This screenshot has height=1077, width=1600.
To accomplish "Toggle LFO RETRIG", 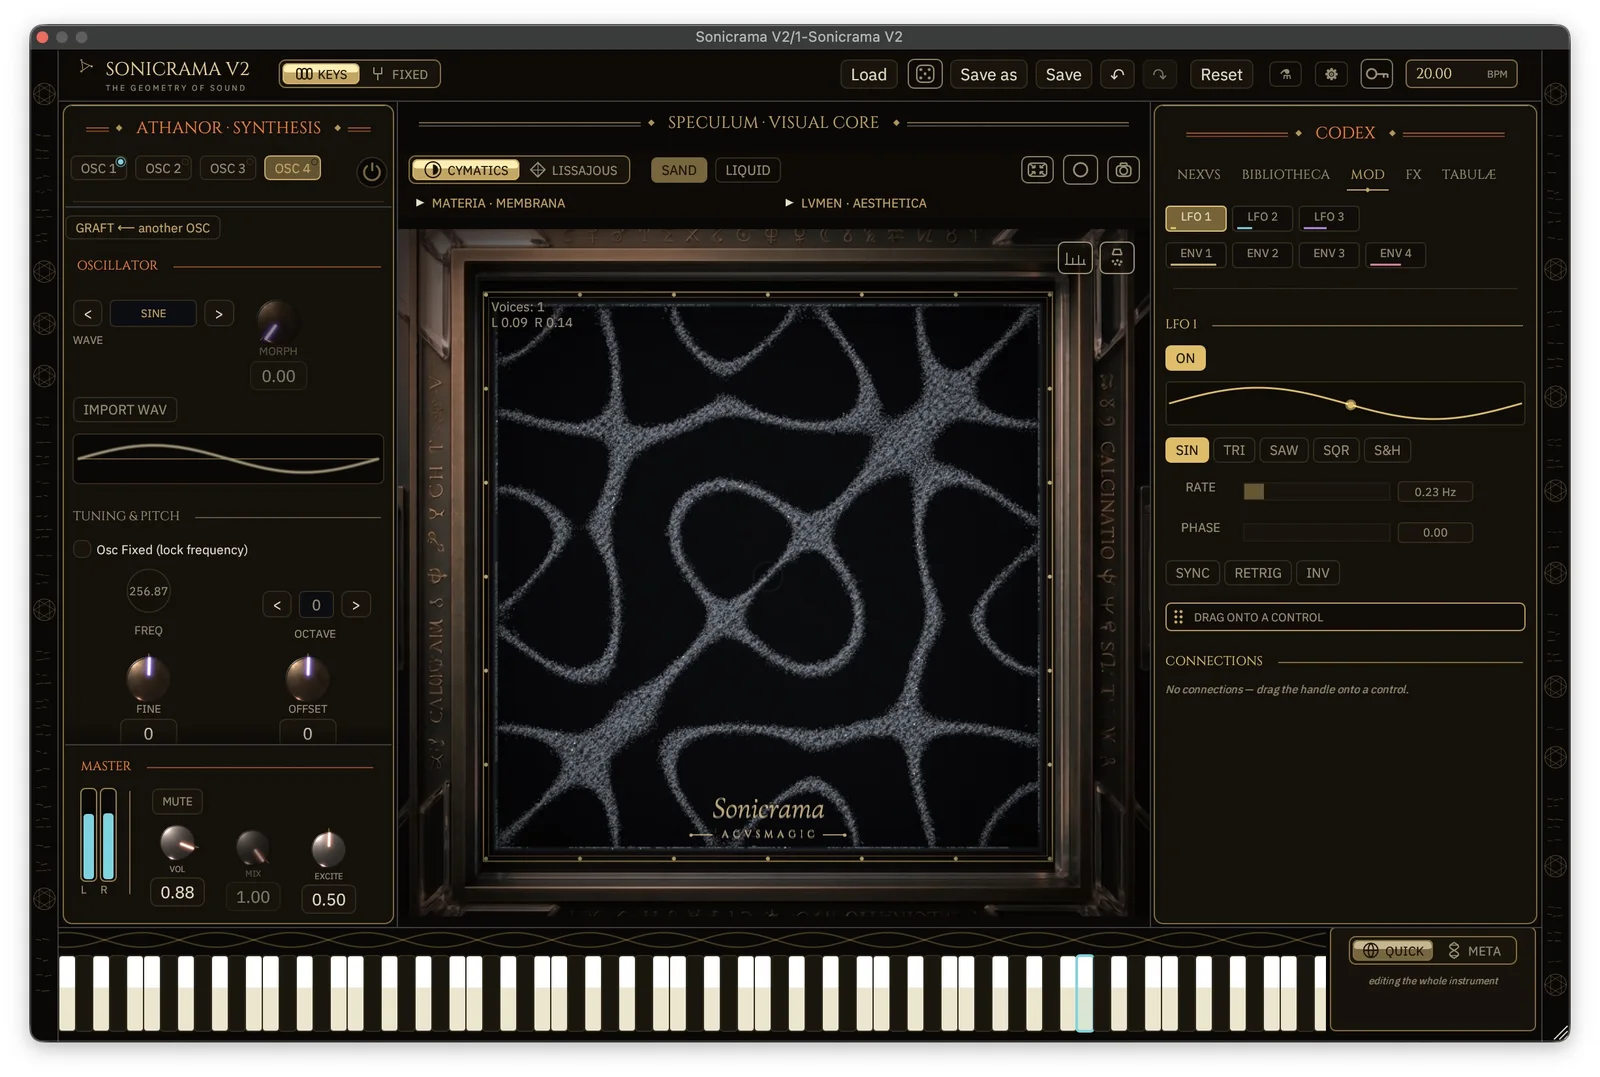I will point(1257,573).
